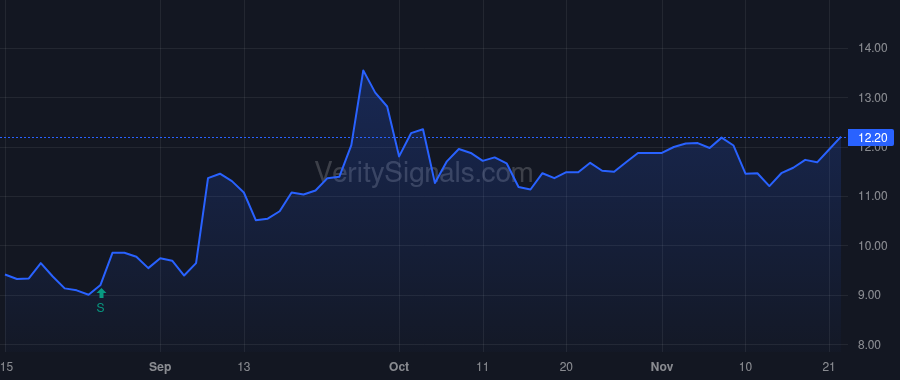
Task: Click the 14.00 price axis label
Action: [872, 48]
